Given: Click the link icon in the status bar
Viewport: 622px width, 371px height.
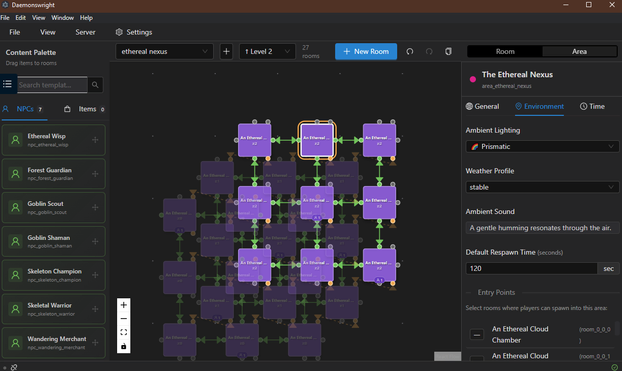Looking at the screenshot, I should click(x=14, y=367).
